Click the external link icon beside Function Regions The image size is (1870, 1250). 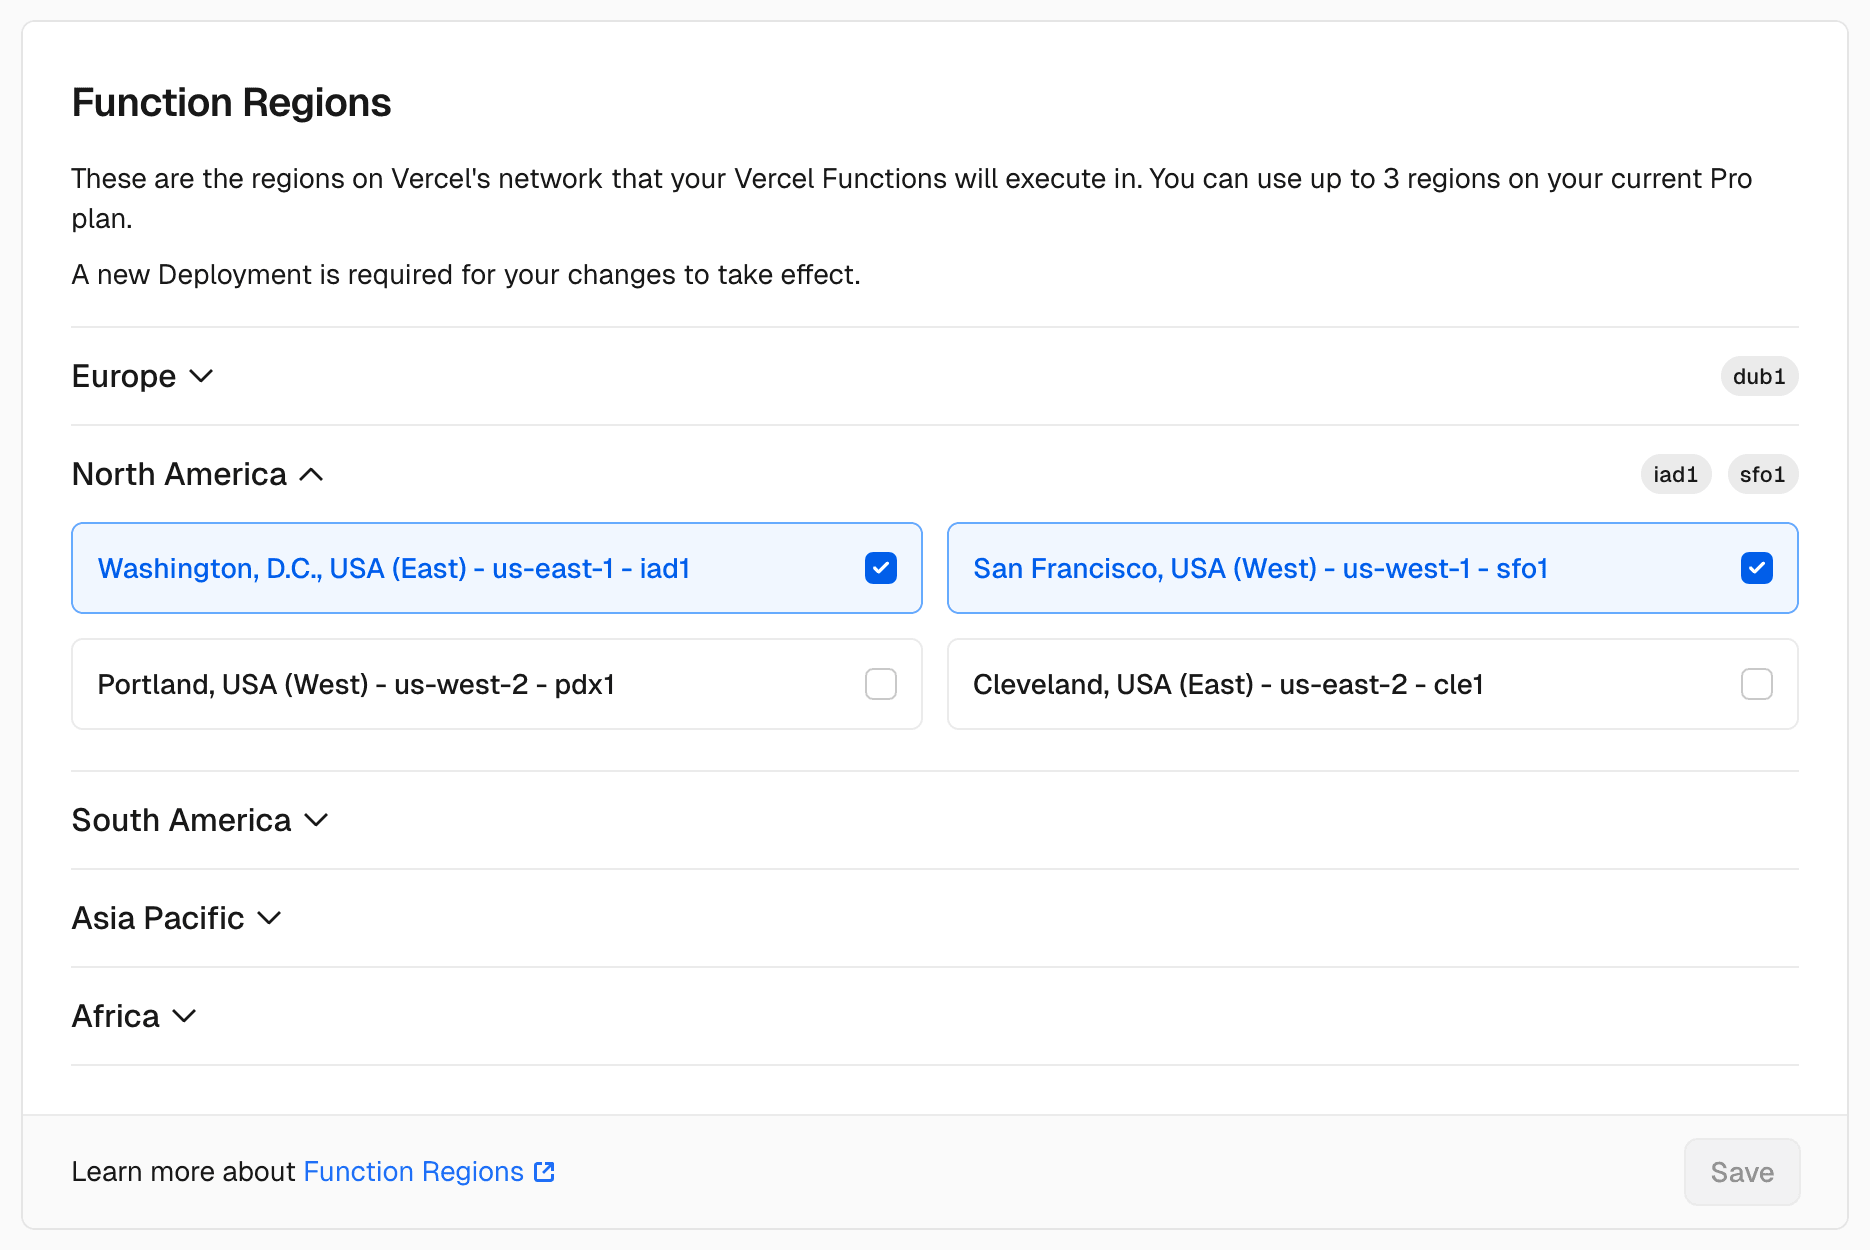(x=543, y=1171)
